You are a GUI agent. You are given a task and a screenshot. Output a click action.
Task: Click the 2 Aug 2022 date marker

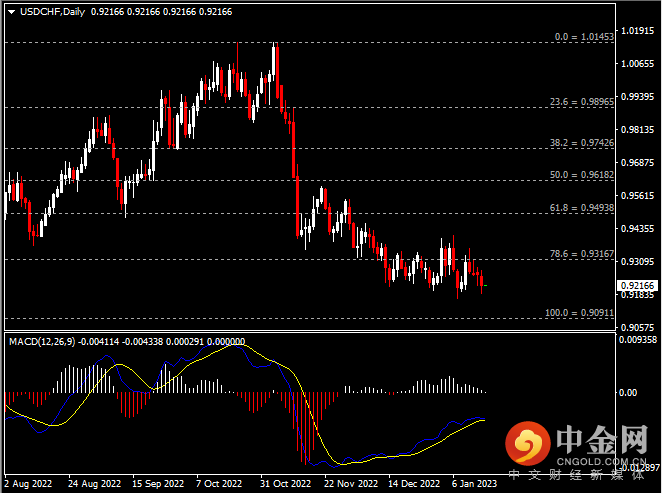pos(29,483)
